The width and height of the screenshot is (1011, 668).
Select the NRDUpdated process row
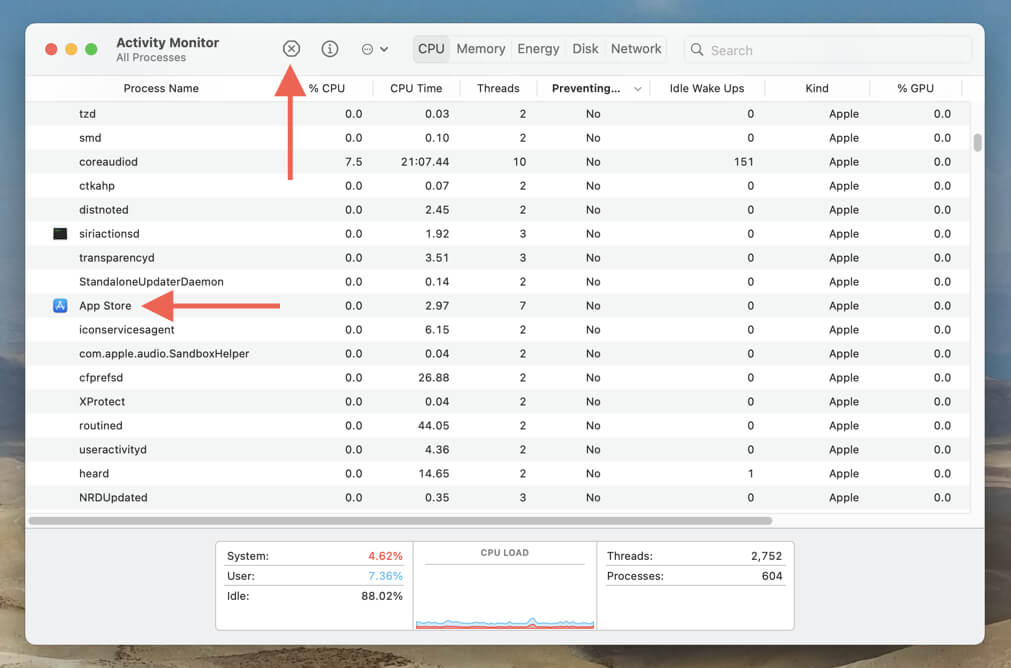498,497
